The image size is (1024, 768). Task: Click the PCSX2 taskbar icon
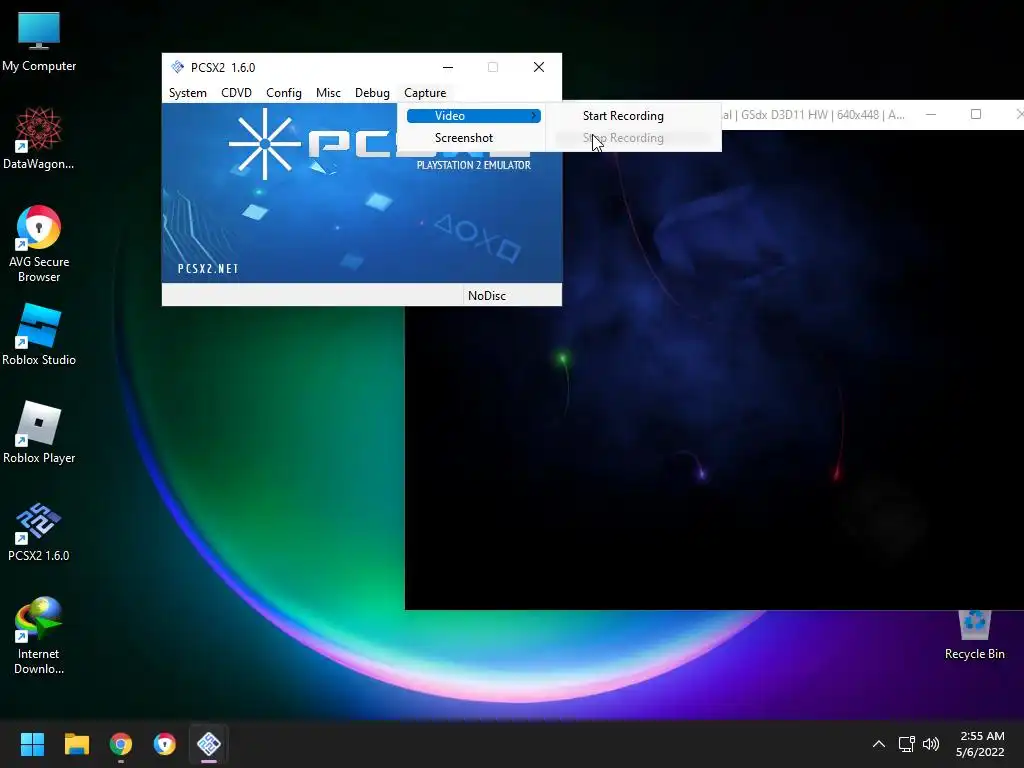[x=209, y=744]
